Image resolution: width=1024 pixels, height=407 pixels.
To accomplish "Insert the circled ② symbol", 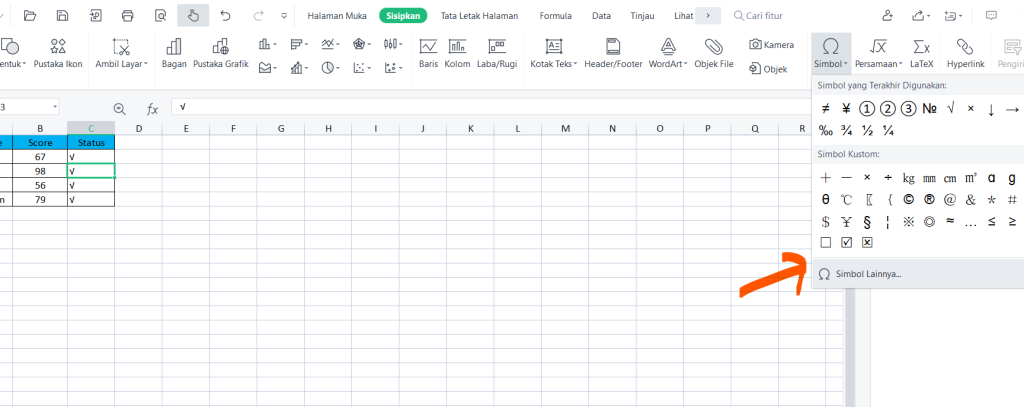I will 888,108.
